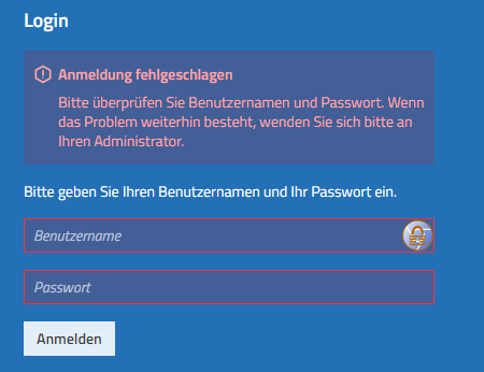Click the Benutzername placeholder text
The image size is (484, 372).
78,236
